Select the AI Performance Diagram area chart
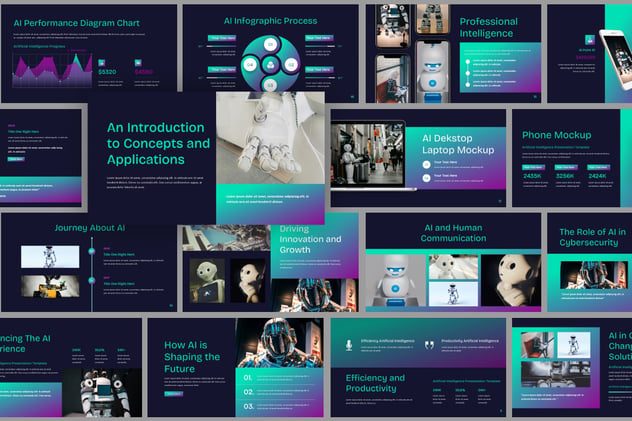Image resolution: width=632 pixels, height=421 pixels. pyautogui.click(x=52, y=71)
